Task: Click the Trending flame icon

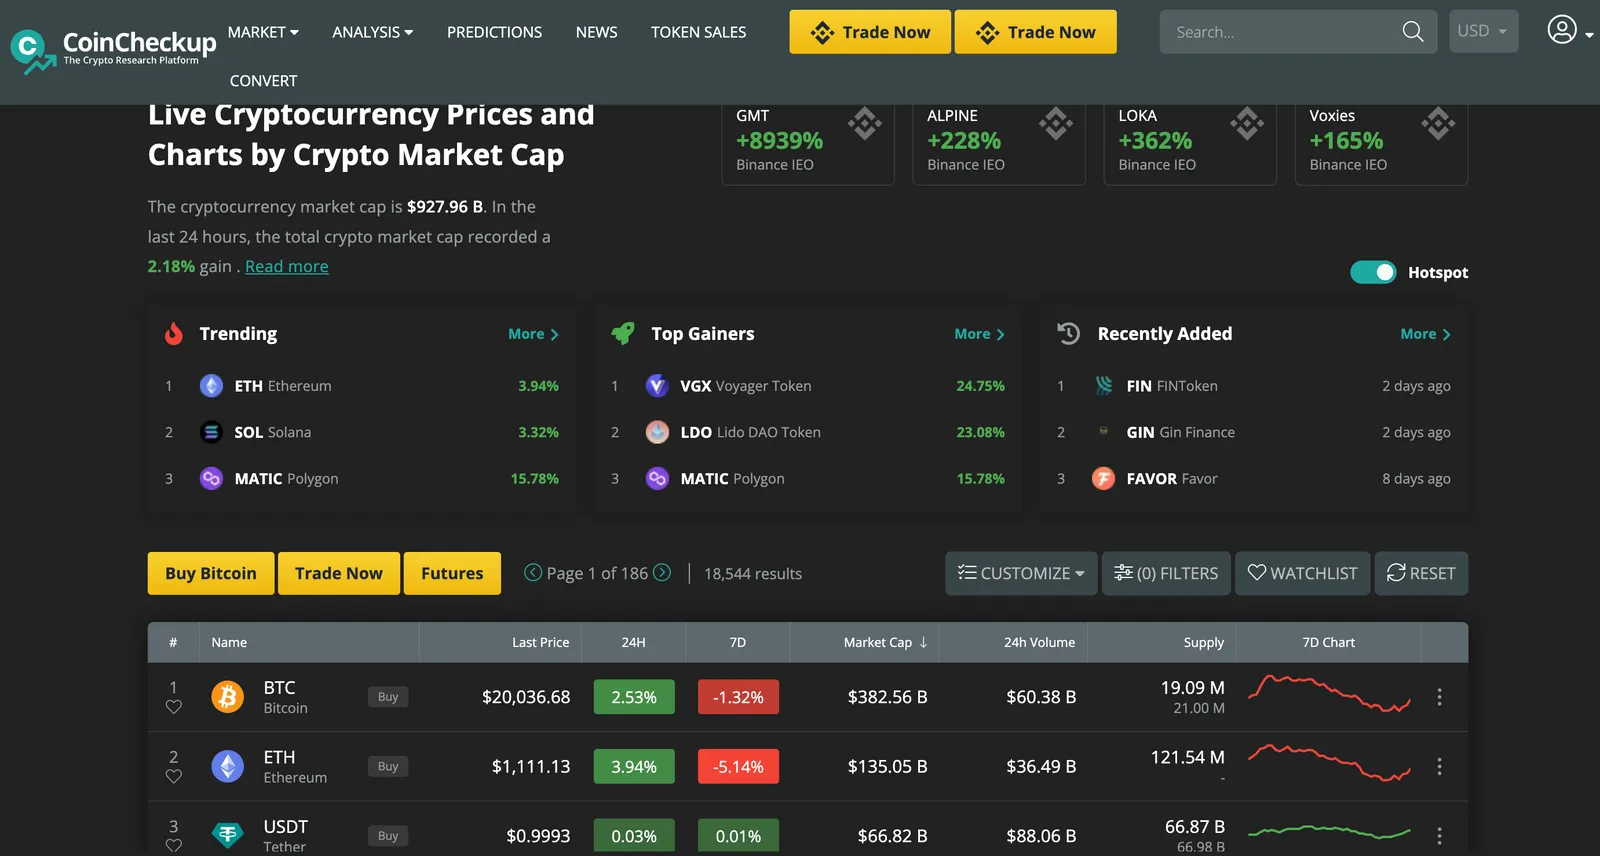Action: tap(174, 334)
